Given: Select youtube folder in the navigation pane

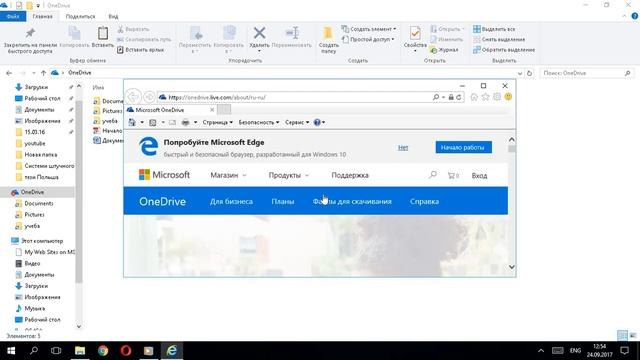Looking at the screenshot, I should tap(35, 143).
